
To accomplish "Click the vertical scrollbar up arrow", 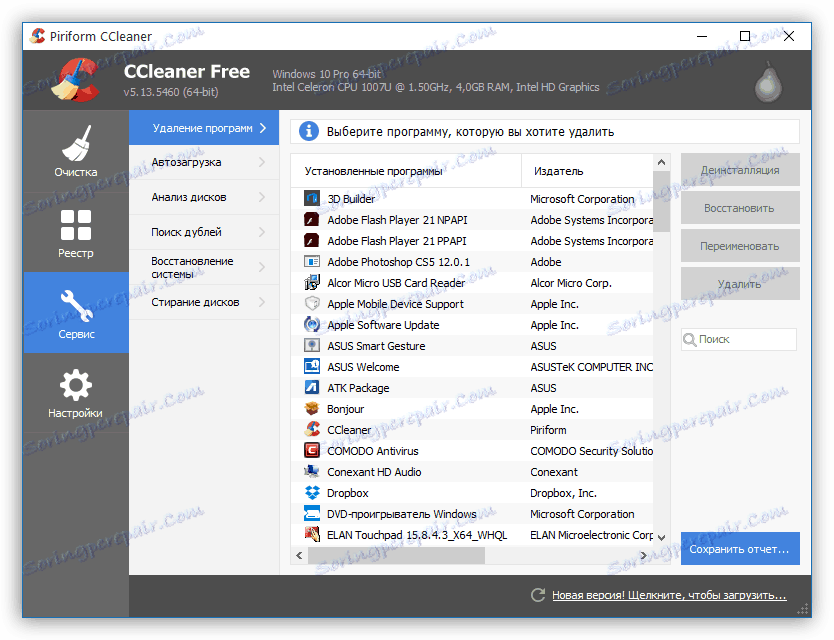I will tap(661, 162).
